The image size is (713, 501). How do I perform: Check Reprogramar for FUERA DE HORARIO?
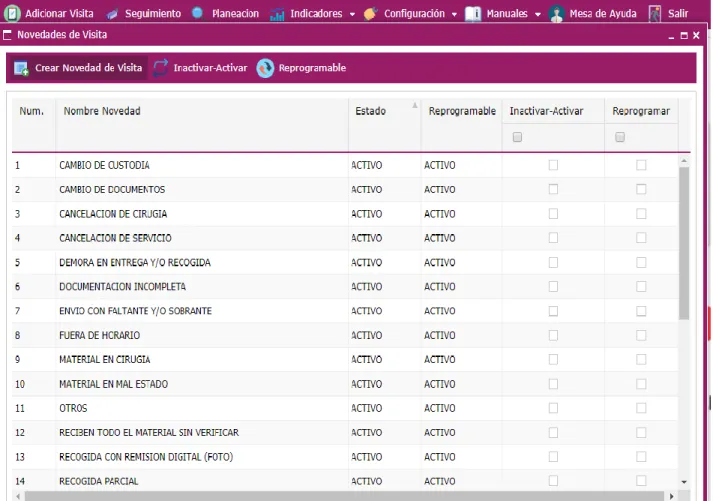point(641,335)
